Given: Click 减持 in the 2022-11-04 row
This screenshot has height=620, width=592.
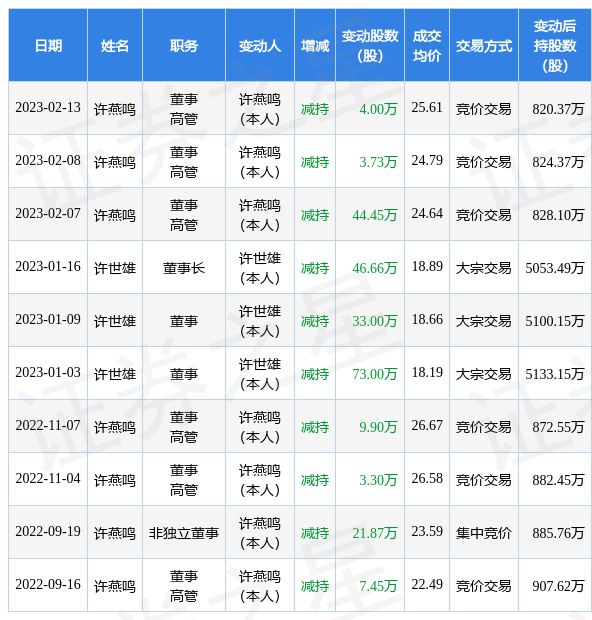Looking at the screenshot, I should (x=315, y=480).
